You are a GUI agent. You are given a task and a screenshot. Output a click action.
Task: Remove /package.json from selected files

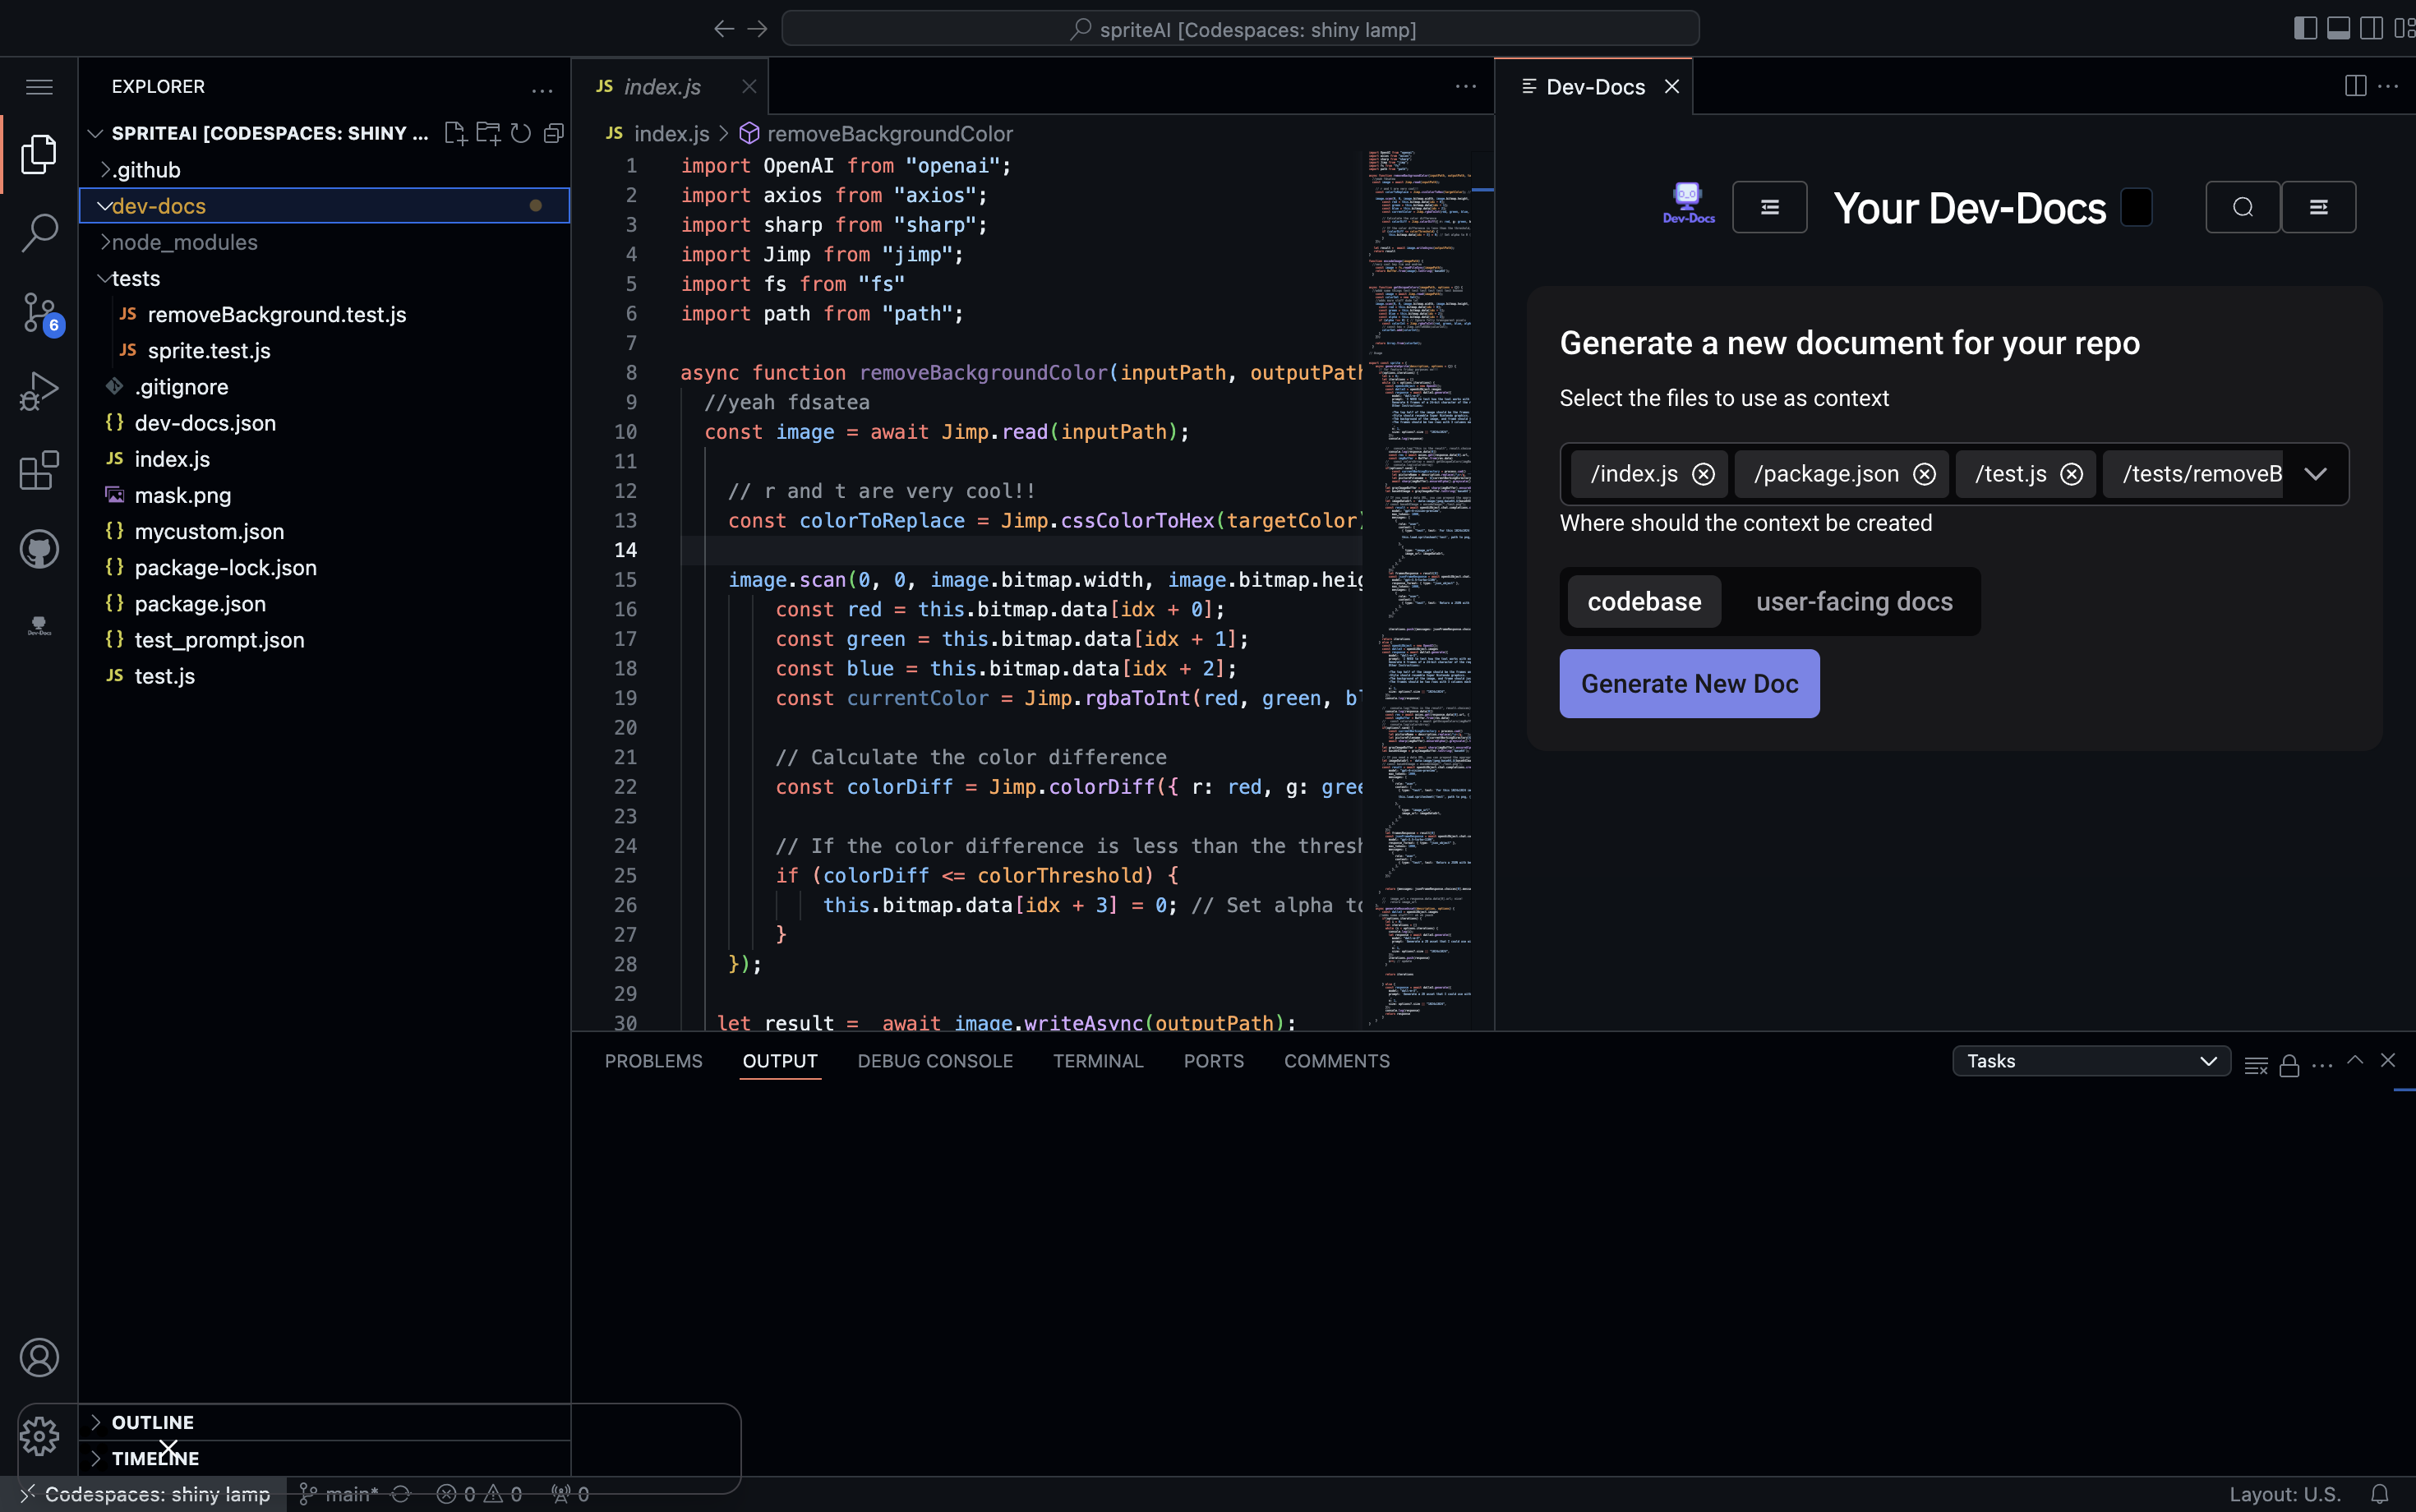pyautogui.click(x=1924, y=474)
